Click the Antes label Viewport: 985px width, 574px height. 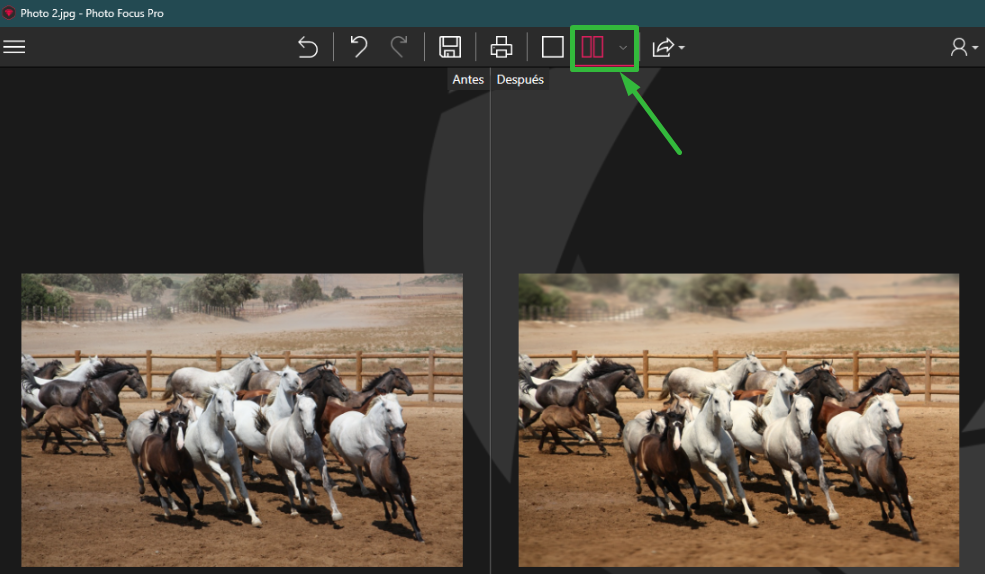468,80
